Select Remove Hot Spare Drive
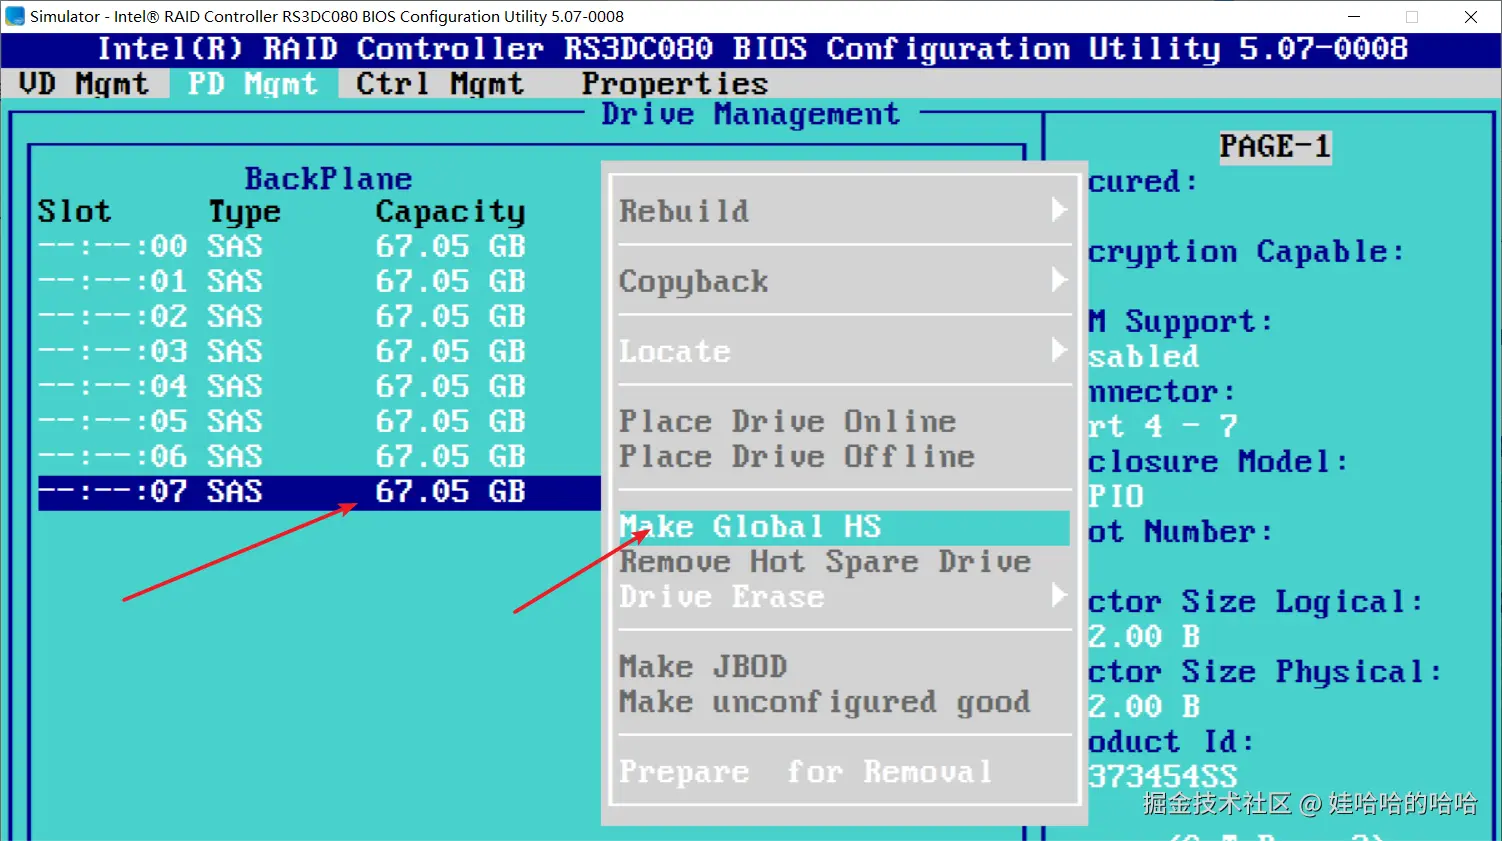1502x841 pixels. [825, 562]
